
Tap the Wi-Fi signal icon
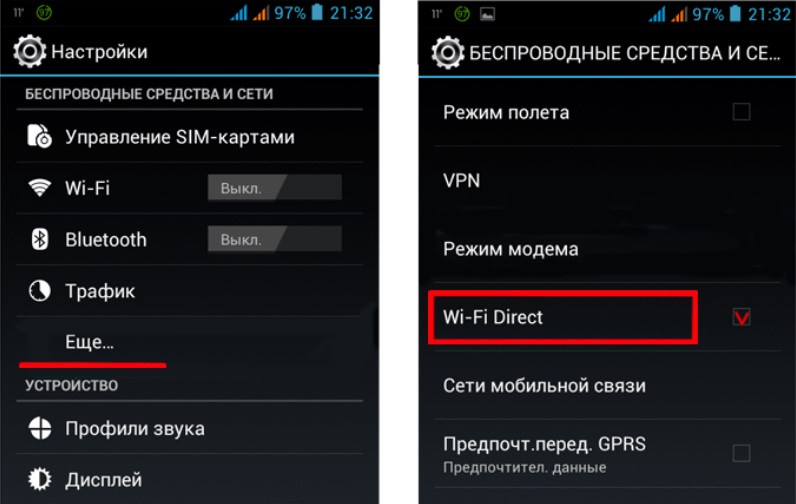pos(39,188)
